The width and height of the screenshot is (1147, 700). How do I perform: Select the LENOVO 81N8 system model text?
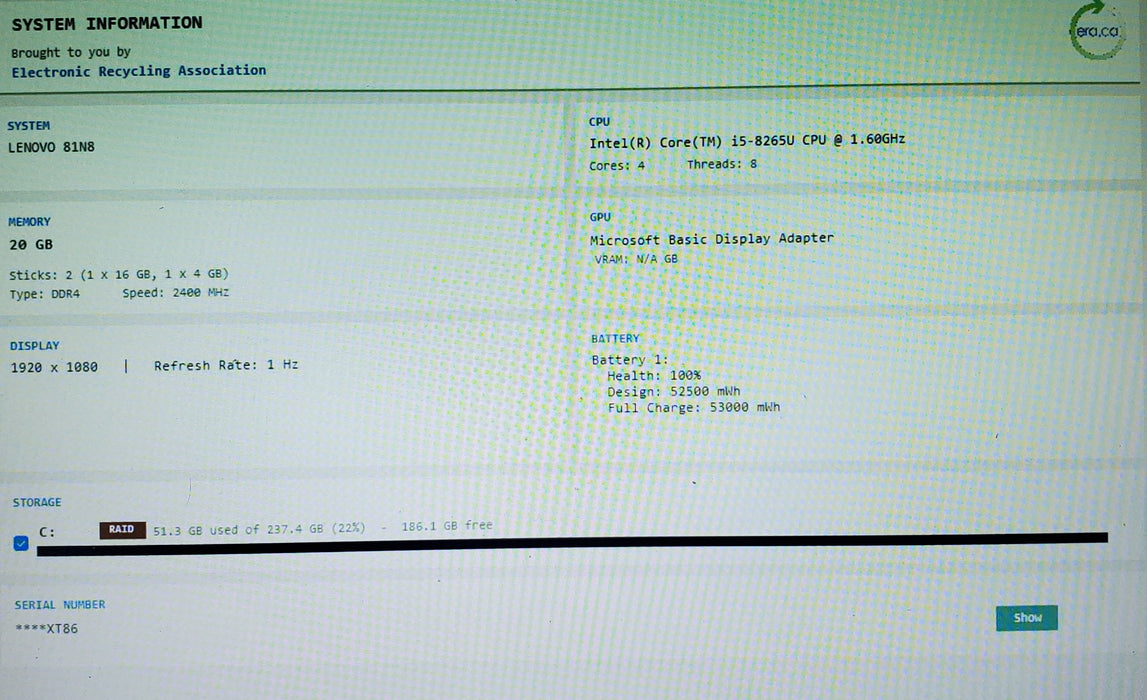[51, 147]
